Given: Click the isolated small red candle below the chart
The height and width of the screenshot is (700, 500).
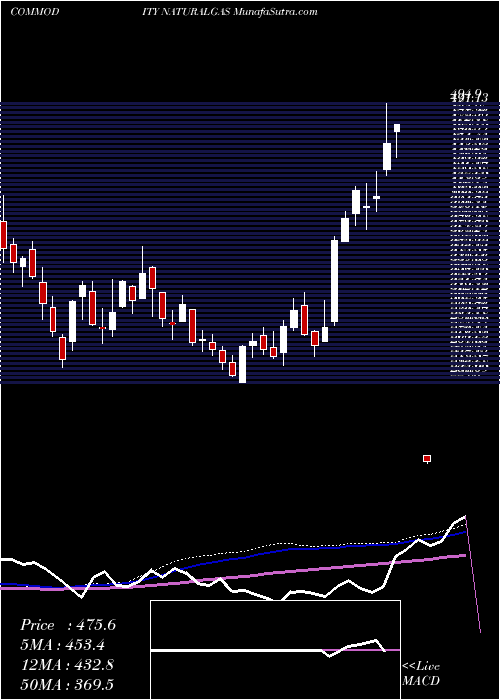Looking at the screenshot, I should pos(427,458).
